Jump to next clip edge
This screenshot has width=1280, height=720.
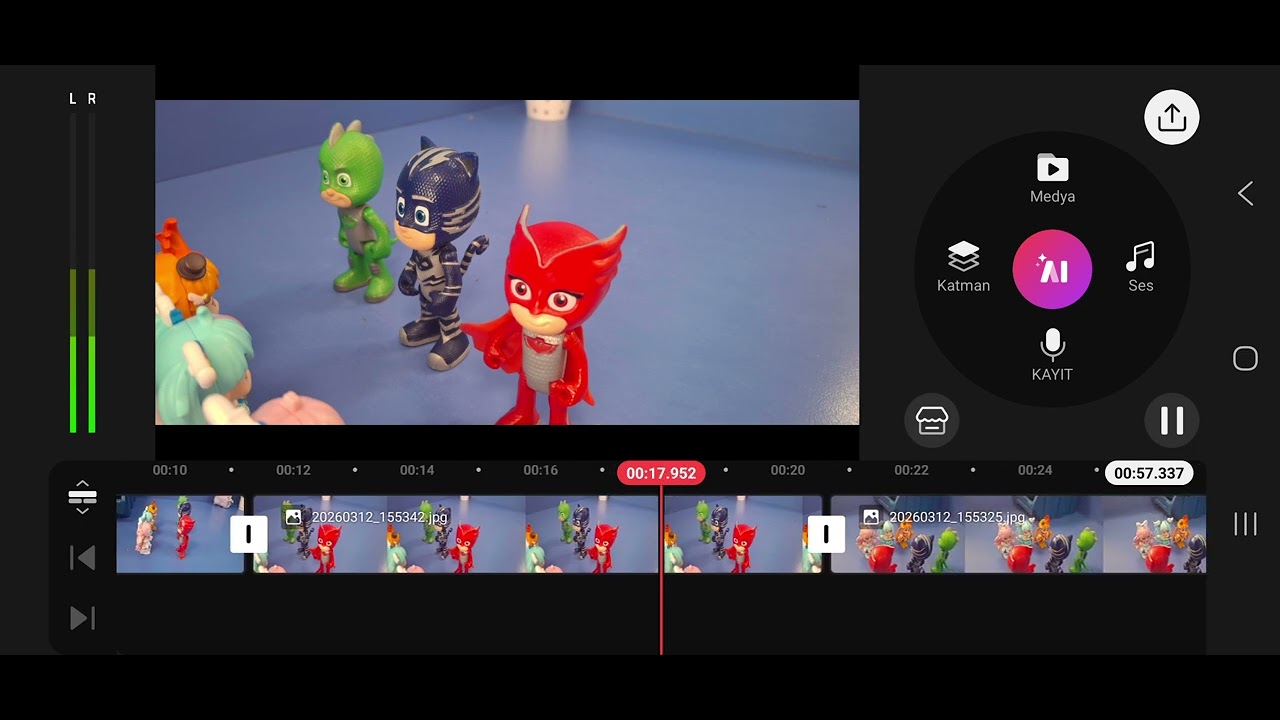(82, 619)
